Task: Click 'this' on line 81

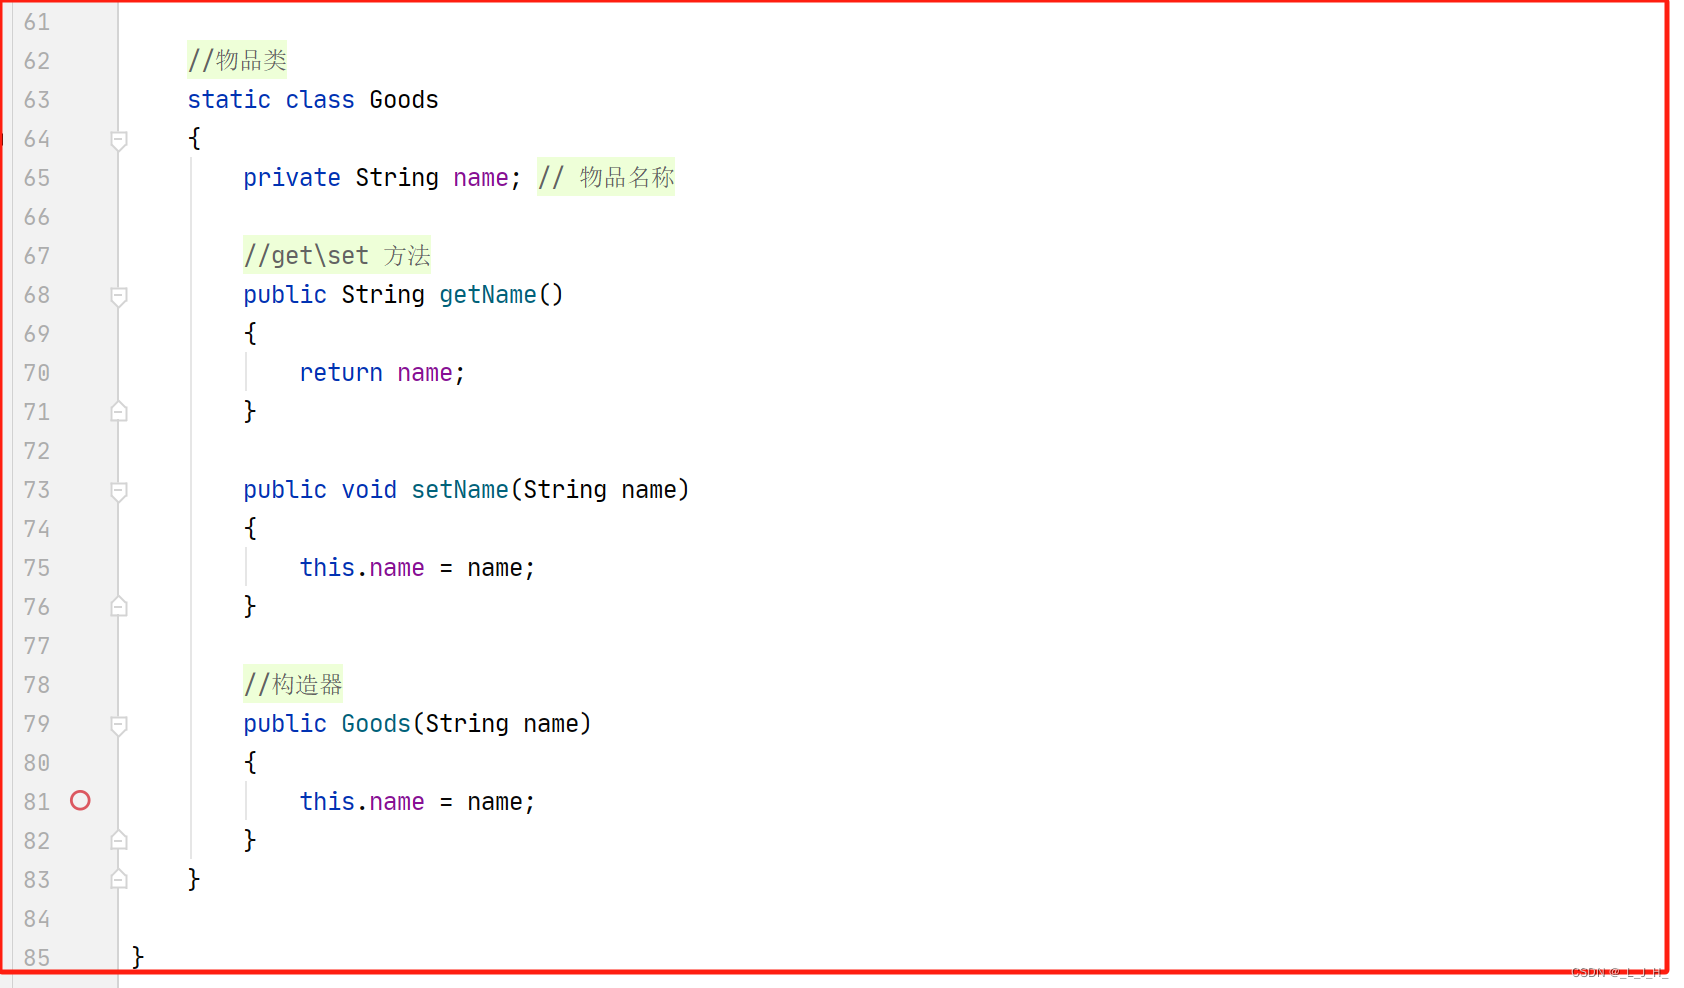Action: [327, 802]
